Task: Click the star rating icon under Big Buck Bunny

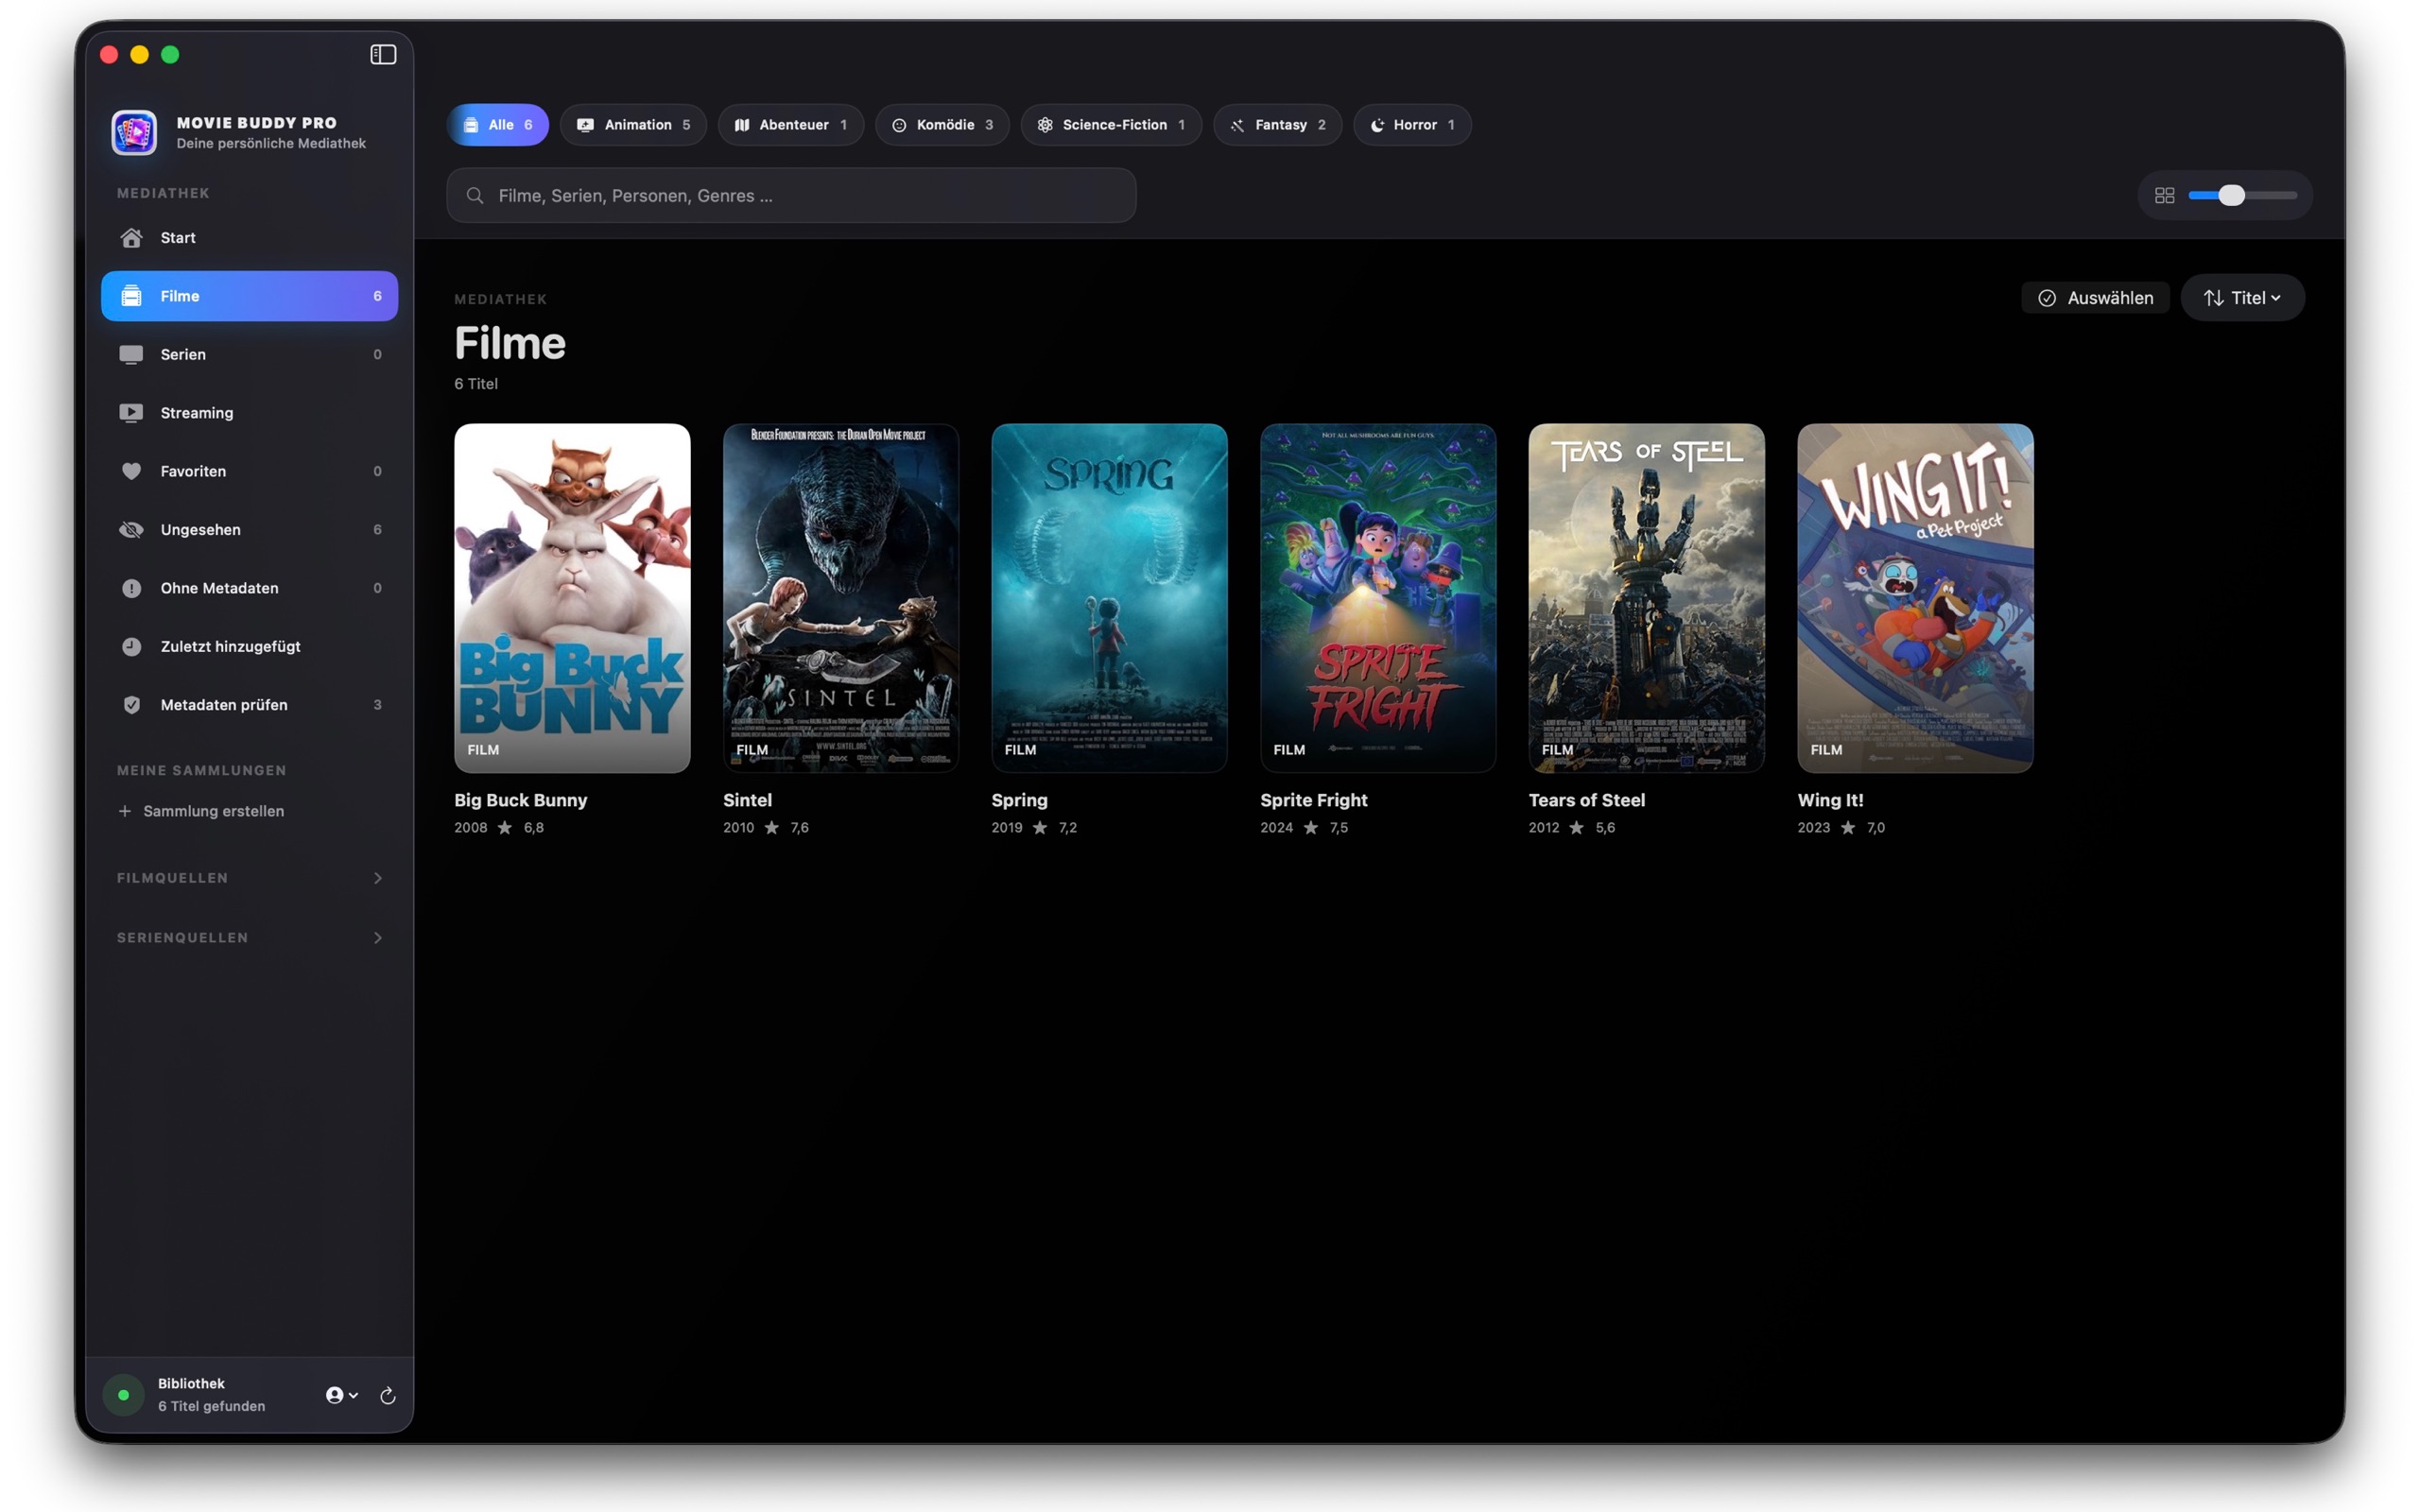Action: pos(505,828)
